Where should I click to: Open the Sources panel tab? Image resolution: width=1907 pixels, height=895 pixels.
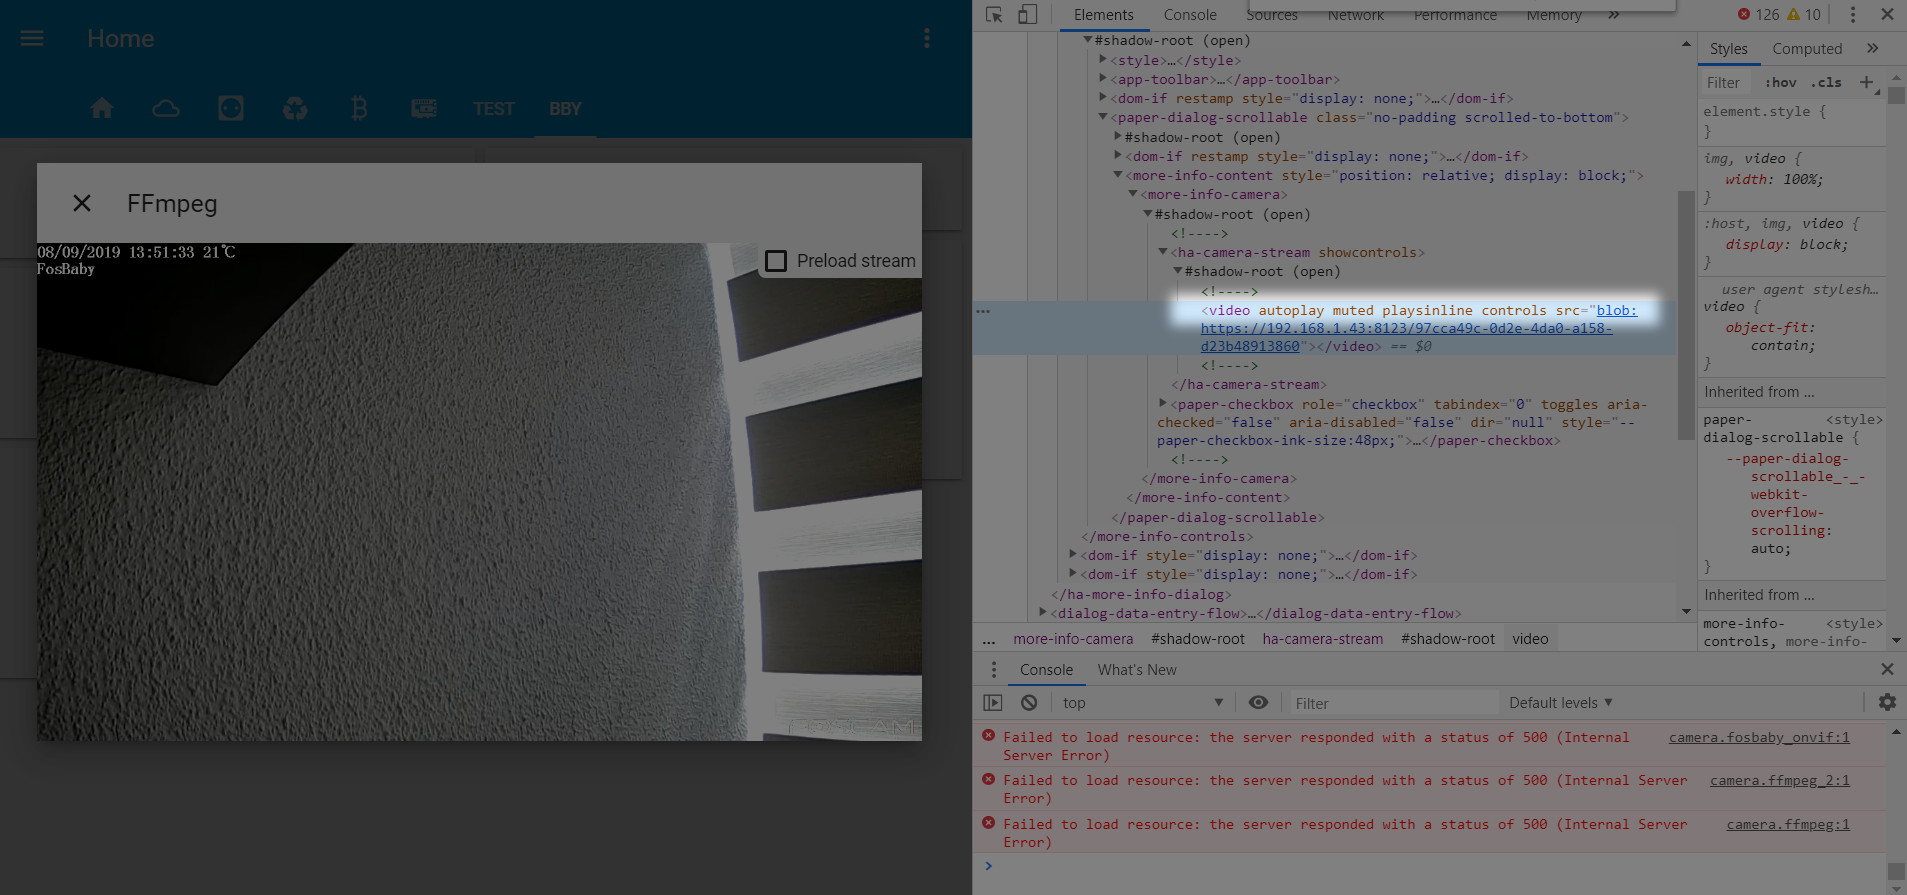[1272, 15]
